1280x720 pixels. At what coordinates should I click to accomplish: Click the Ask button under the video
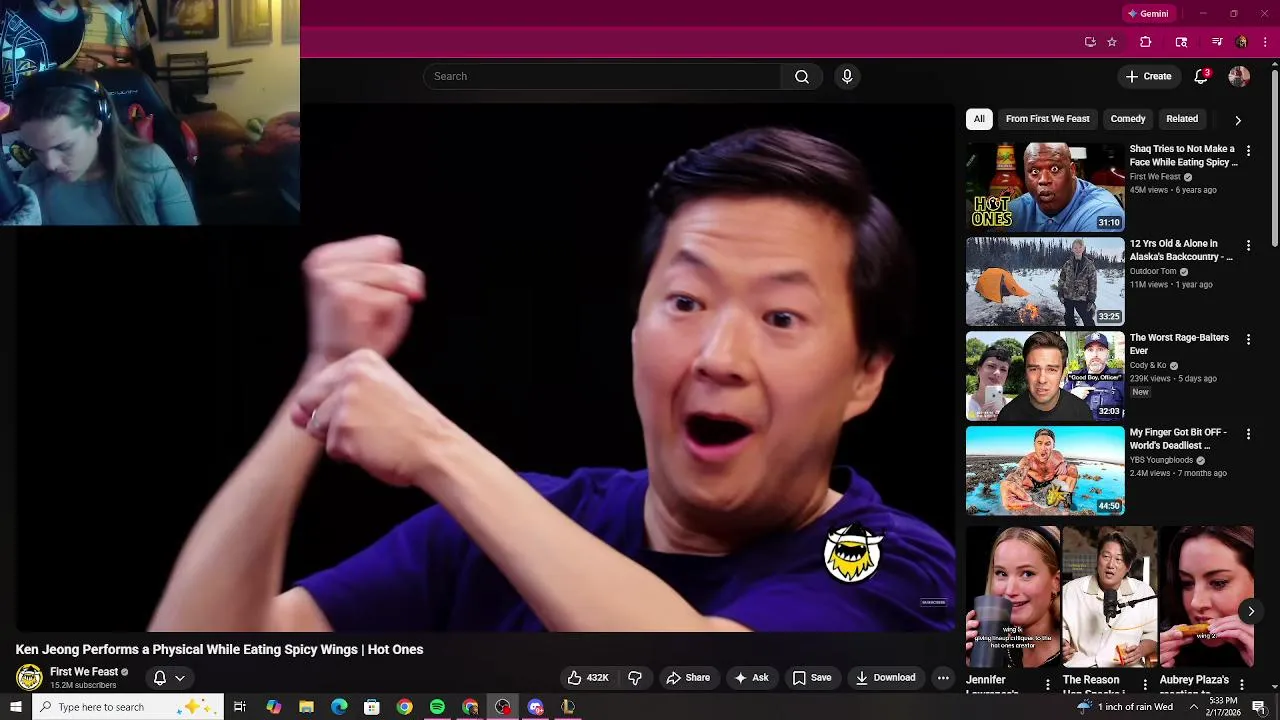point(751,678)
